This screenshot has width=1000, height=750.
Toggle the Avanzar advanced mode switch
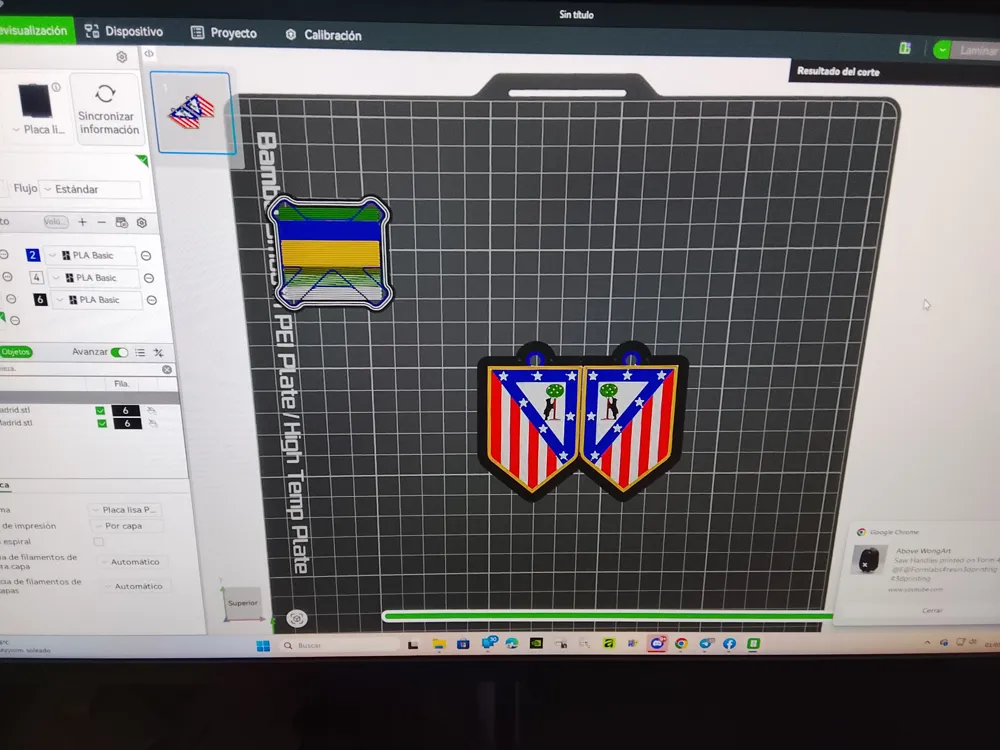119,352
